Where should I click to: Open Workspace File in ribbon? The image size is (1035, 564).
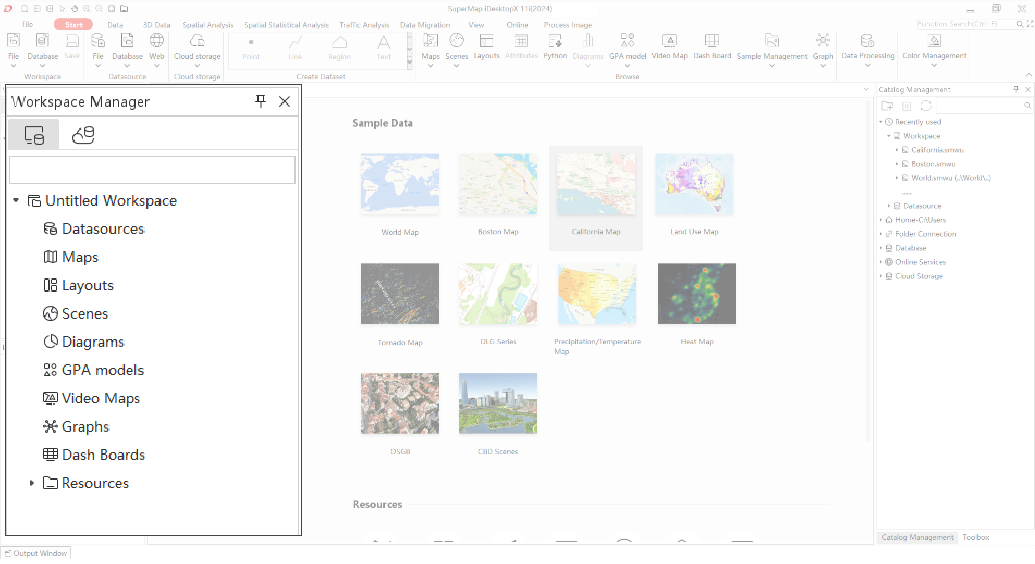[x=13, y=48]
